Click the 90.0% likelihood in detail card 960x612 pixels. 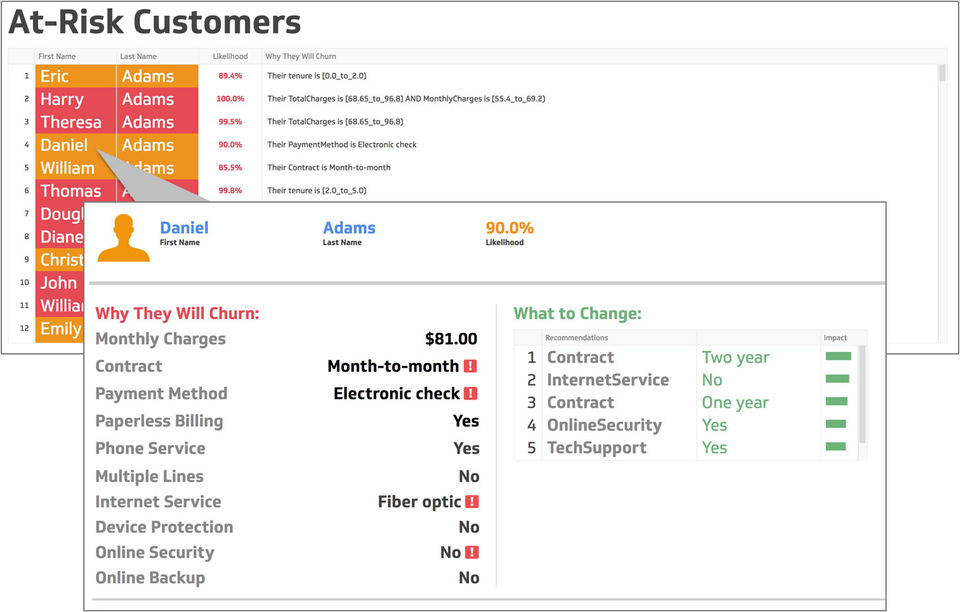(x=509, y=228)
